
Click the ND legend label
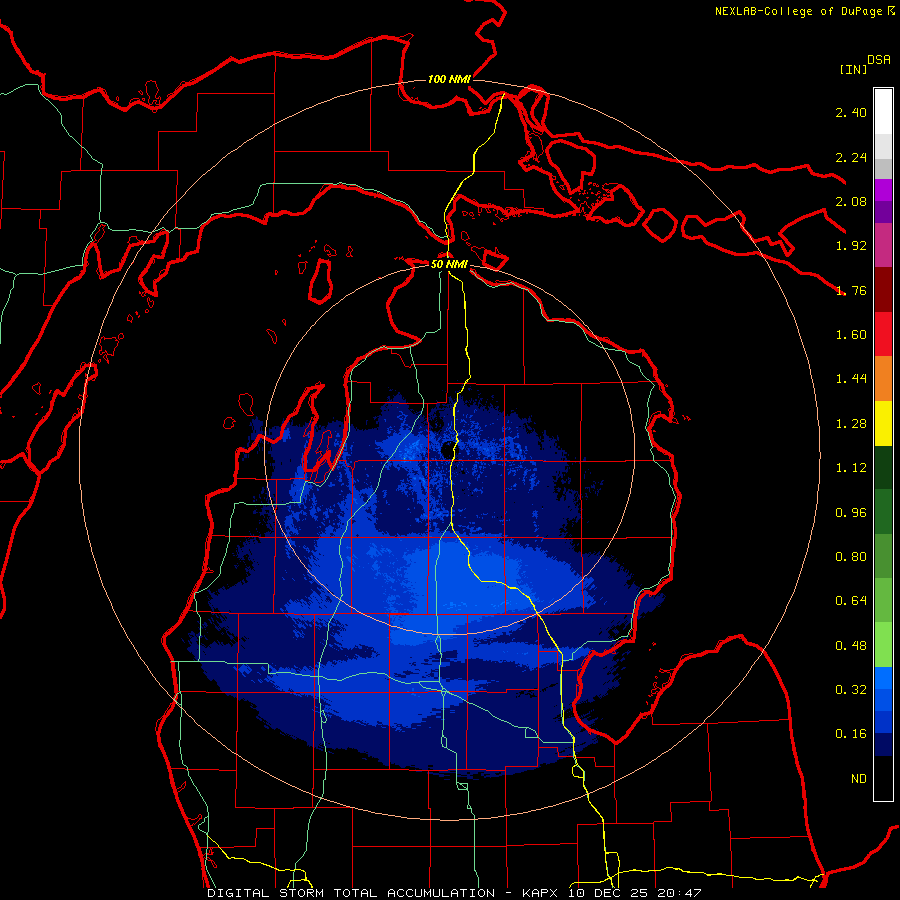859,779
